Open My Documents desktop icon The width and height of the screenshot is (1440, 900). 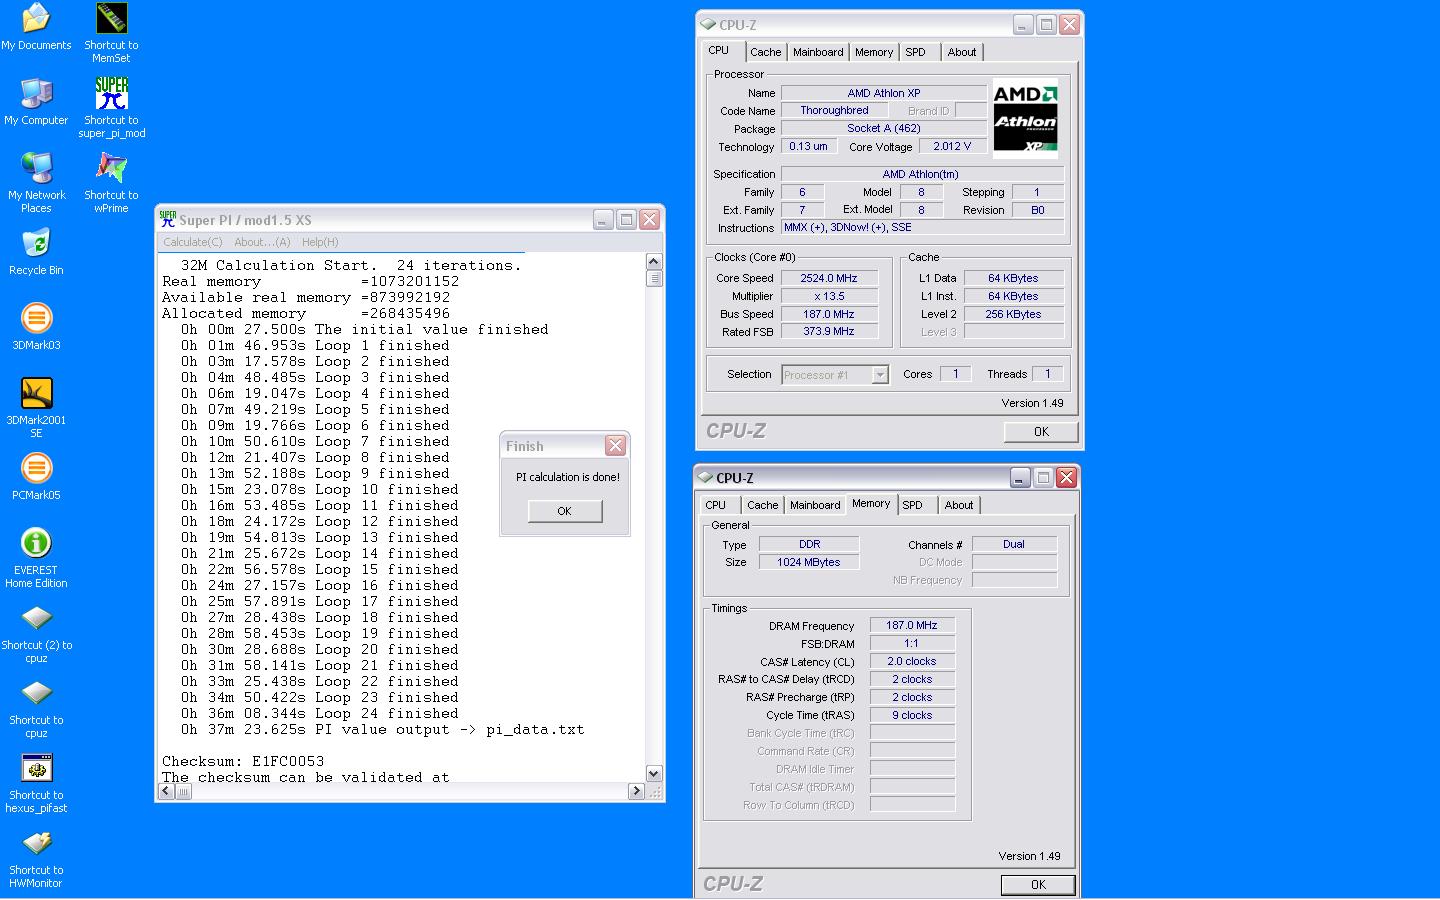tap(36, 27)
